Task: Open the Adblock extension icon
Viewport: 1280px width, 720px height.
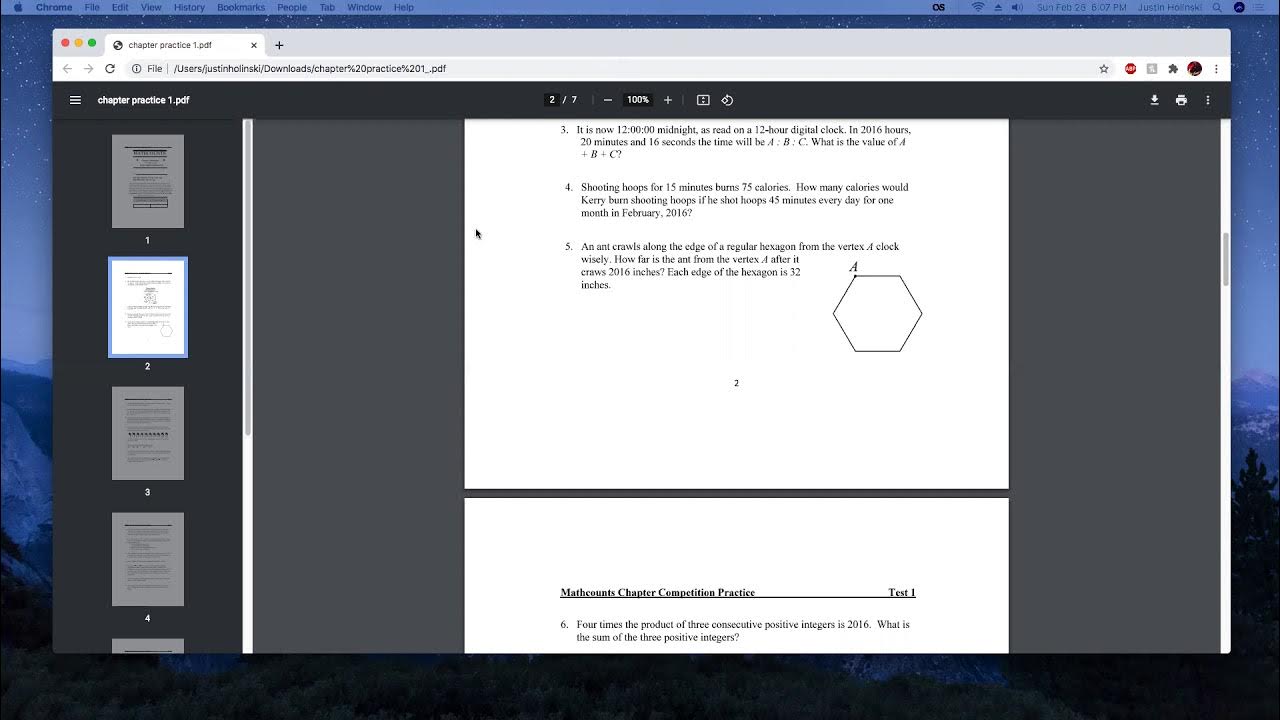Action: coord(1131,69)
